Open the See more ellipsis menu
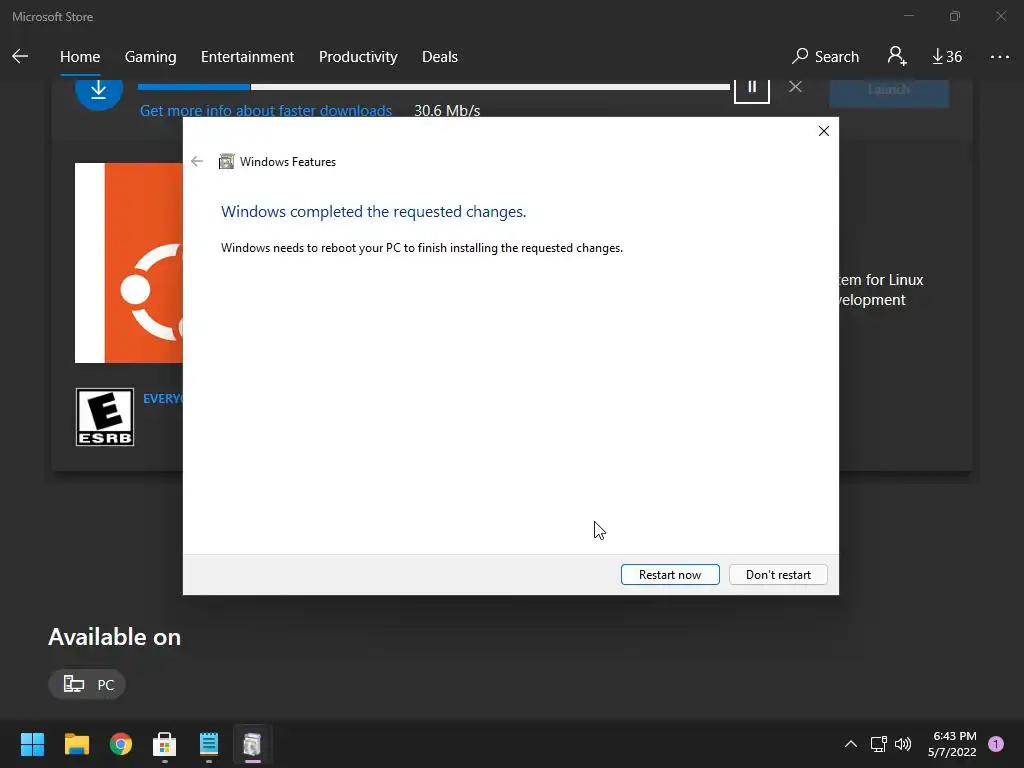 pyautogui.click(x=999, y=57)
